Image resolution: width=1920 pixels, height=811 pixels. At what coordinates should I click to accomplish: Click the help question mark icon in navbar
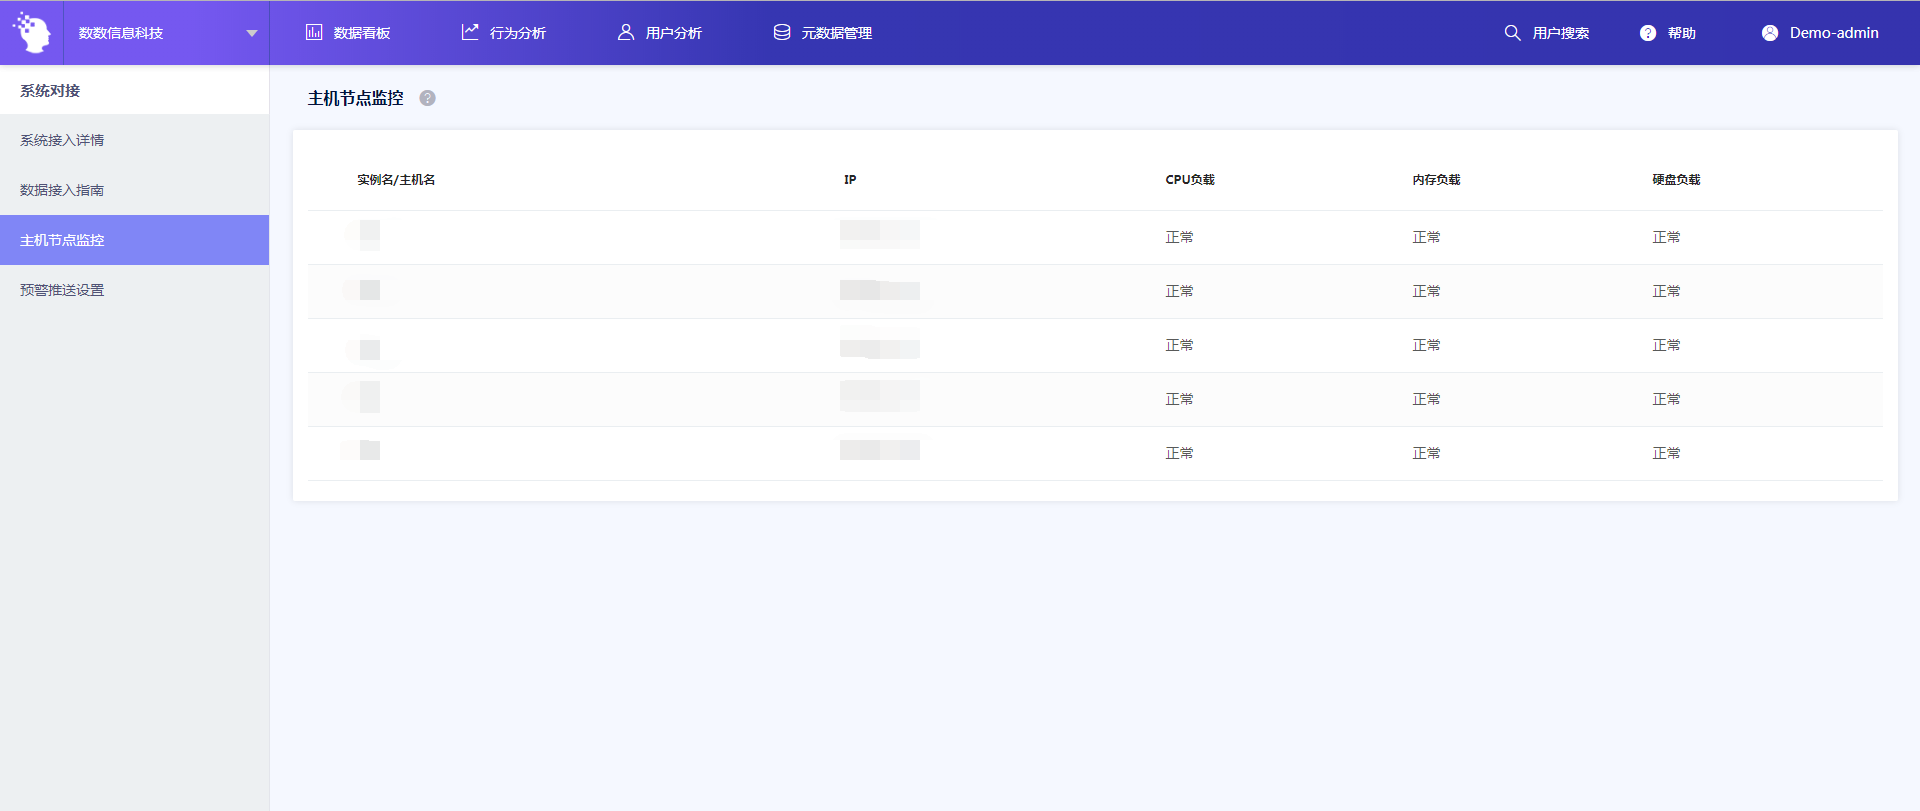1648,33
